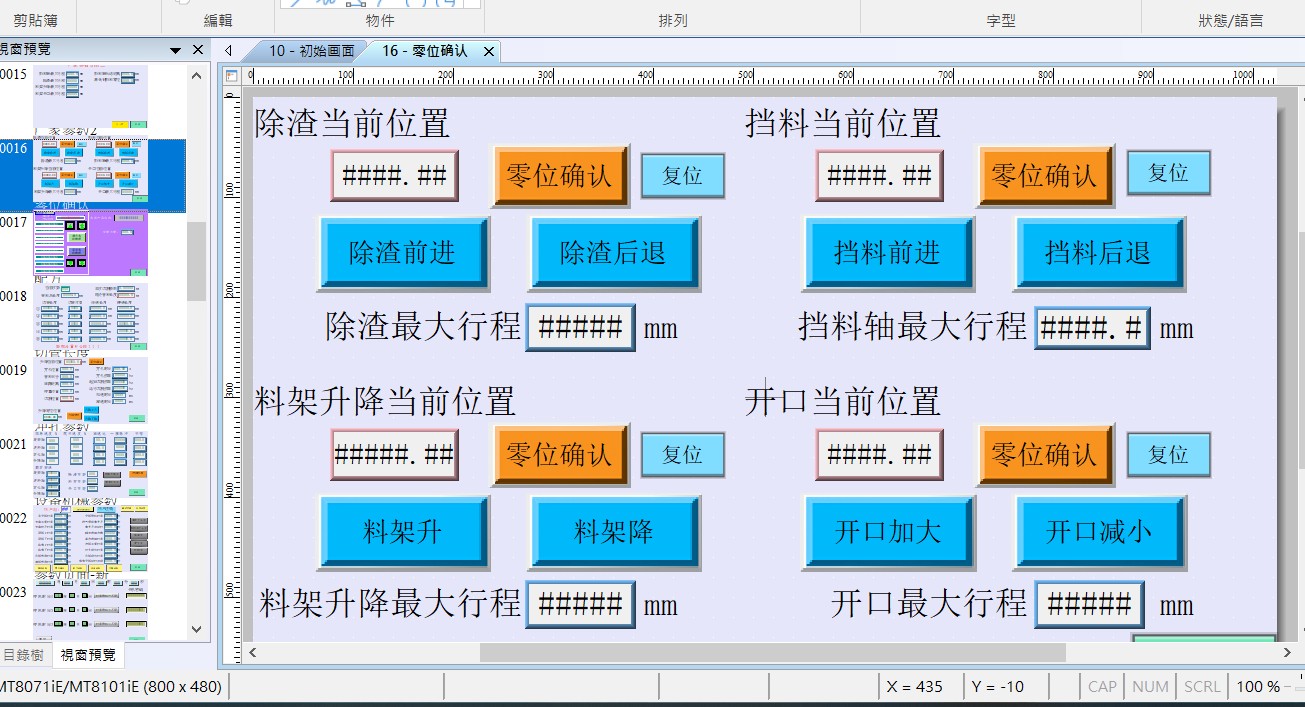This screenshot has height=707, width=1305.
Task: Click the thumbnail list scroll down arrow
Action: coord(197,629)
